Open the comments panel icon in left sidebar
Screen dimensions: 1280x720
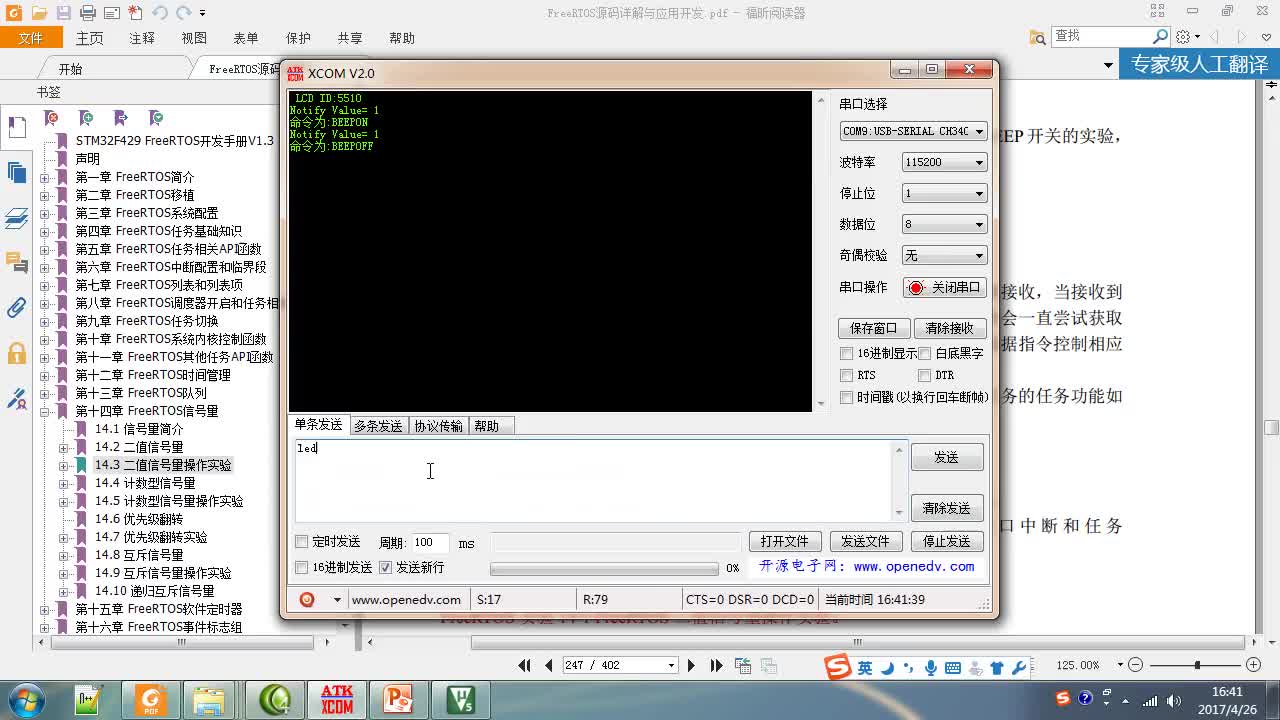tap(17, 263)
